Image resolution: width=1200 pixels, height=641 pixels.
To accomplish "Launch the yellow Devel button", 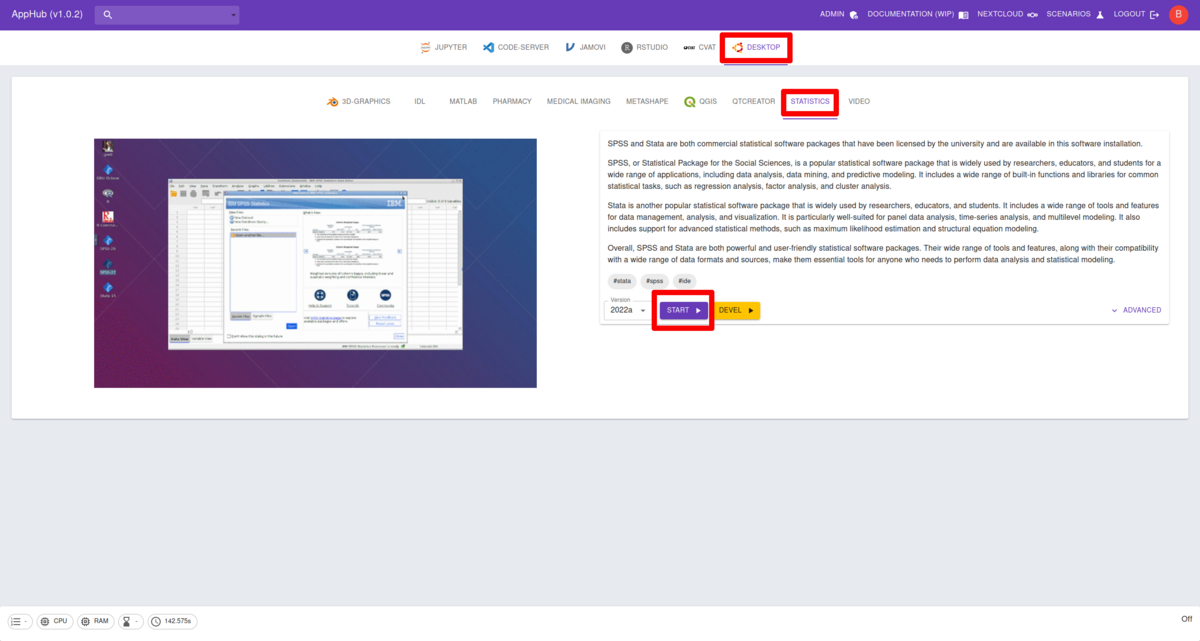I will tap(736, 310).
